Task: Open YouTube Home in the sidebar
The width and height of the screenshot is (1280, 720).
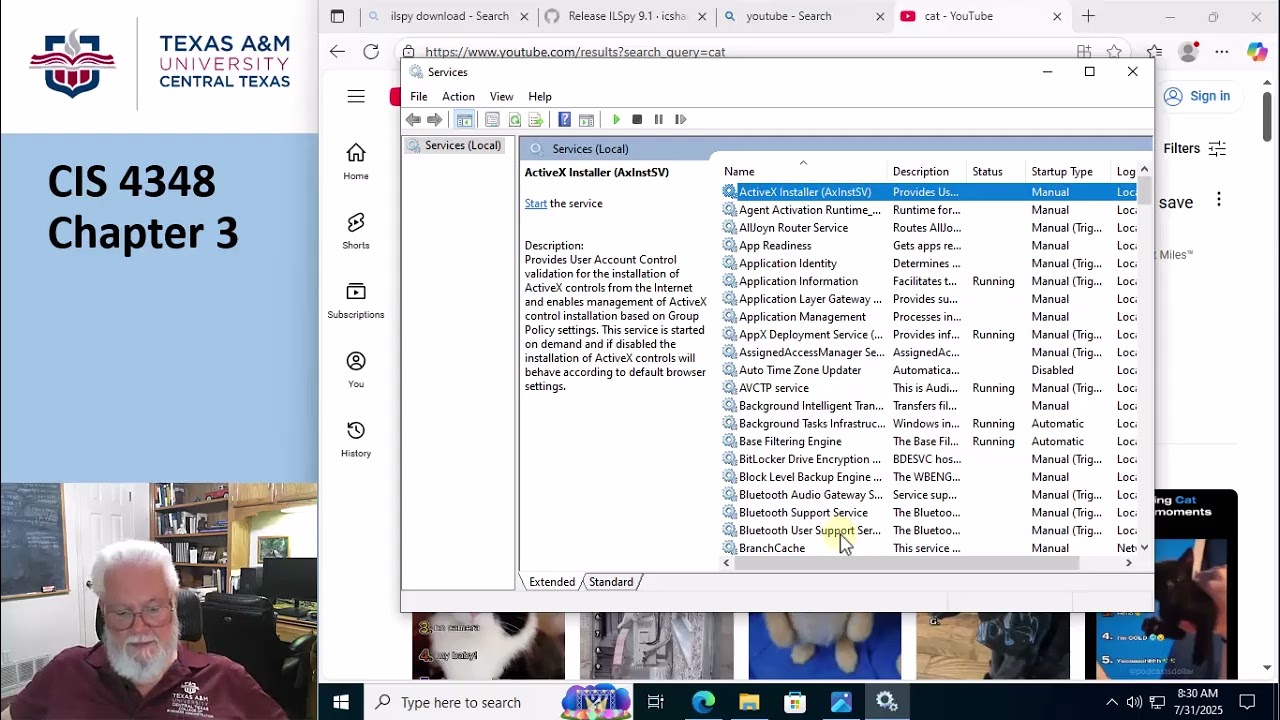Action: point(356,161)
